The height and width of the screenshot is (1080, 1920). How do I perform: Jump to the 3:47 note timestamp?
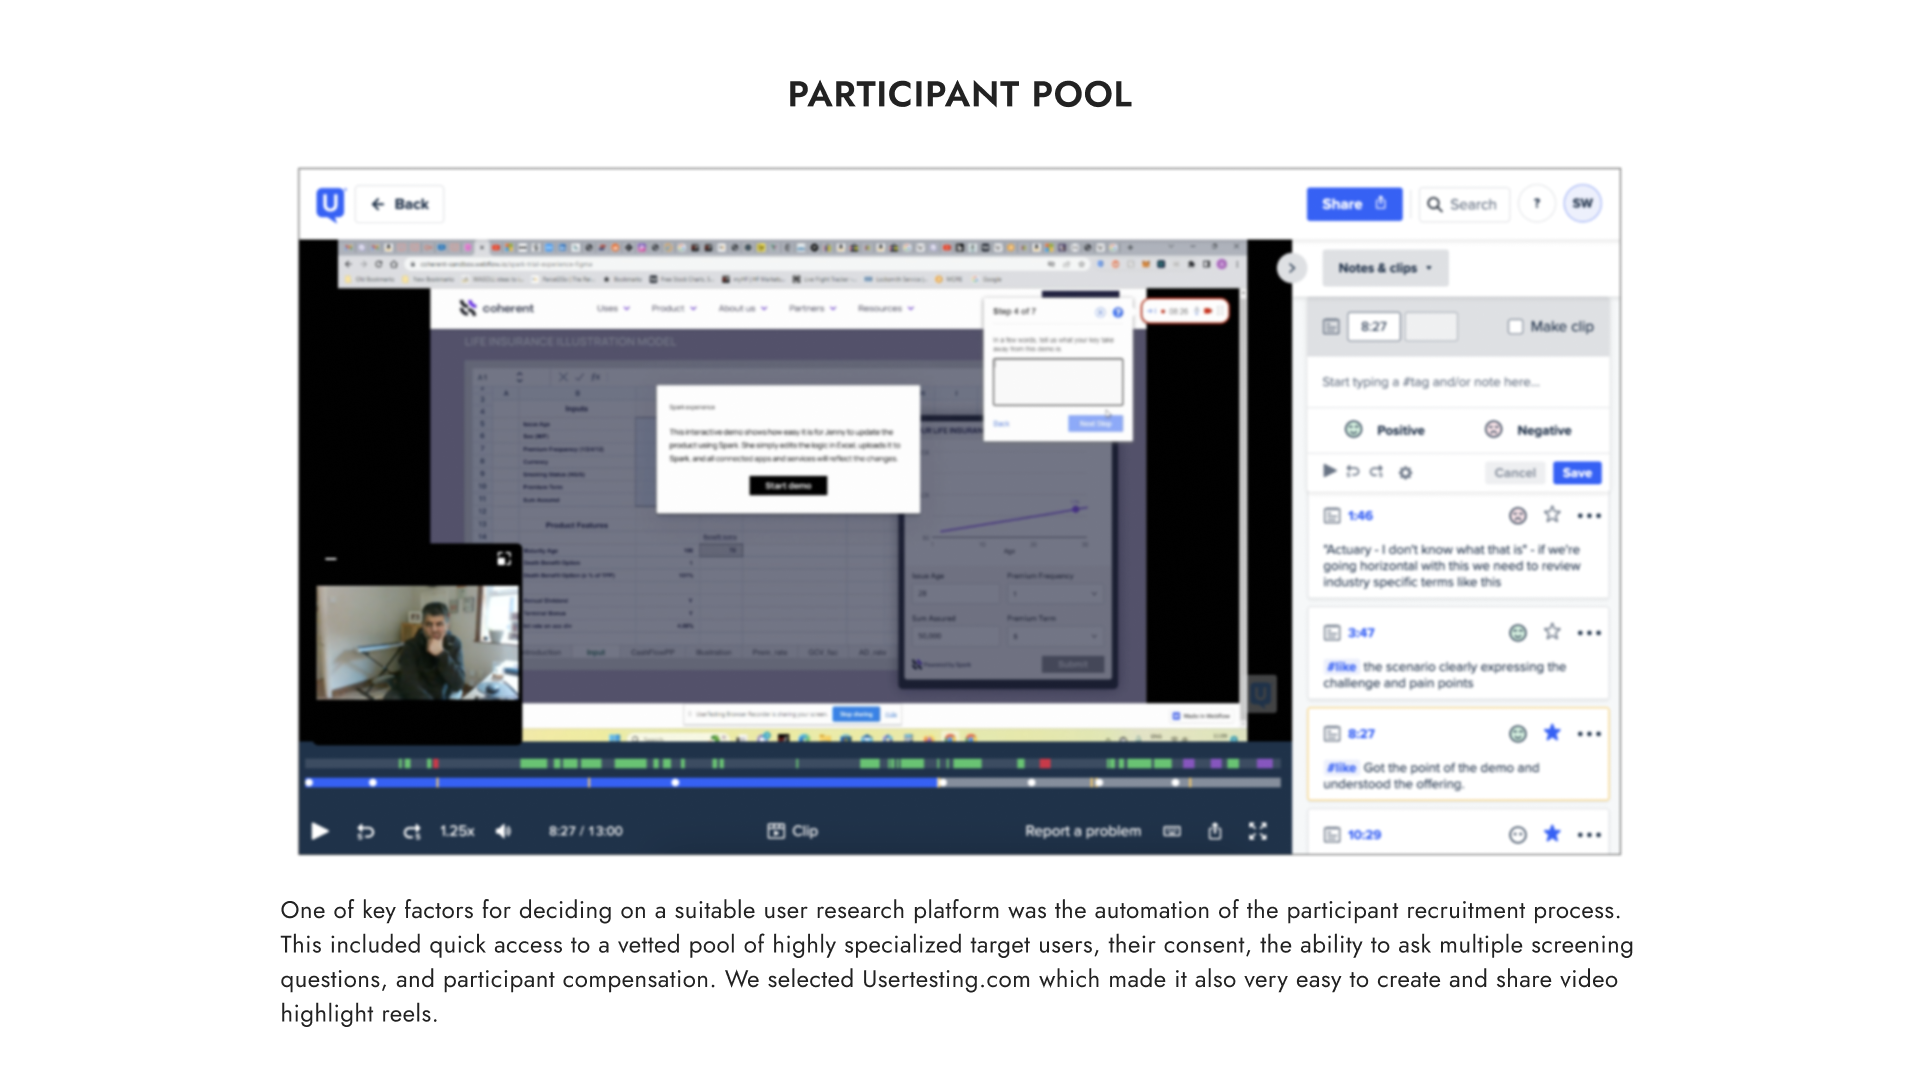[1361, 633]
